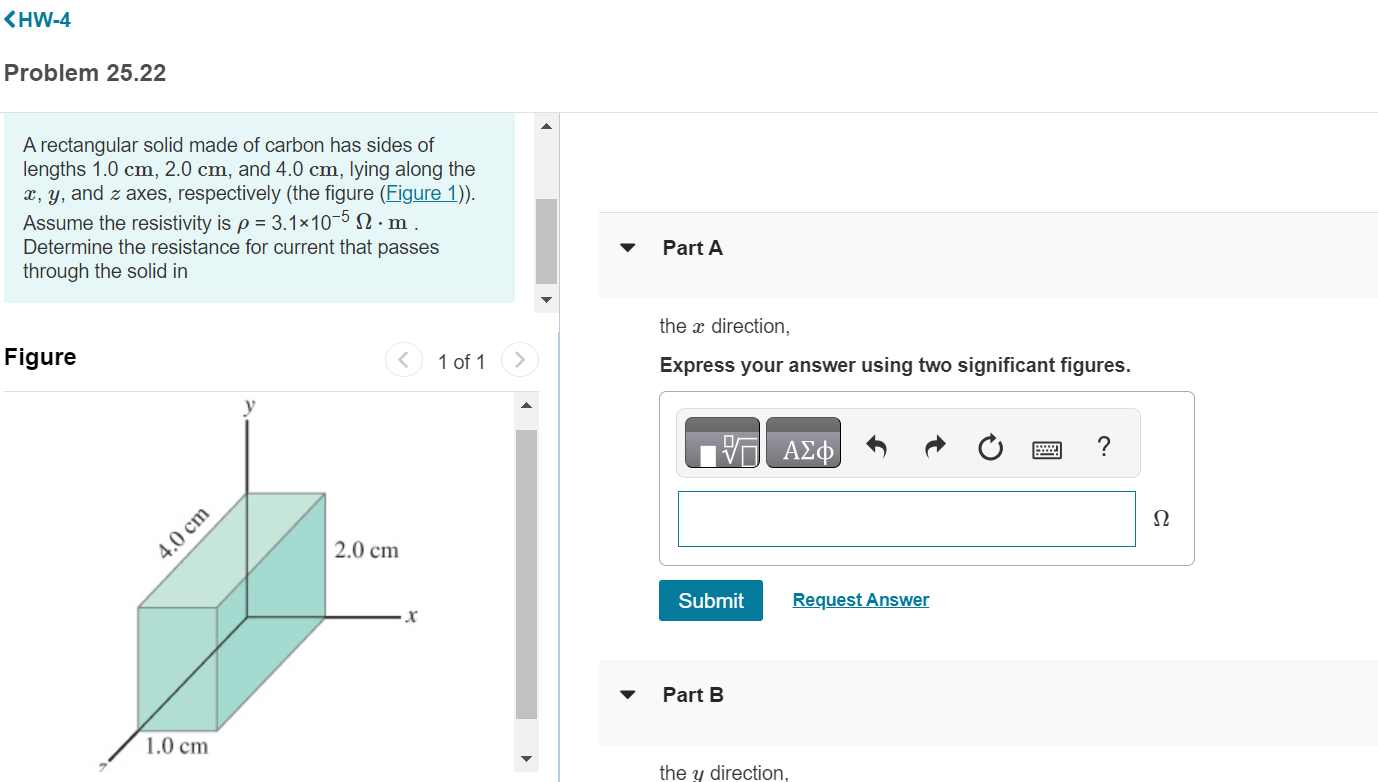Collapse the Part B section
The height and width of the screenshot is (782, 1378).
pos(627,694)
